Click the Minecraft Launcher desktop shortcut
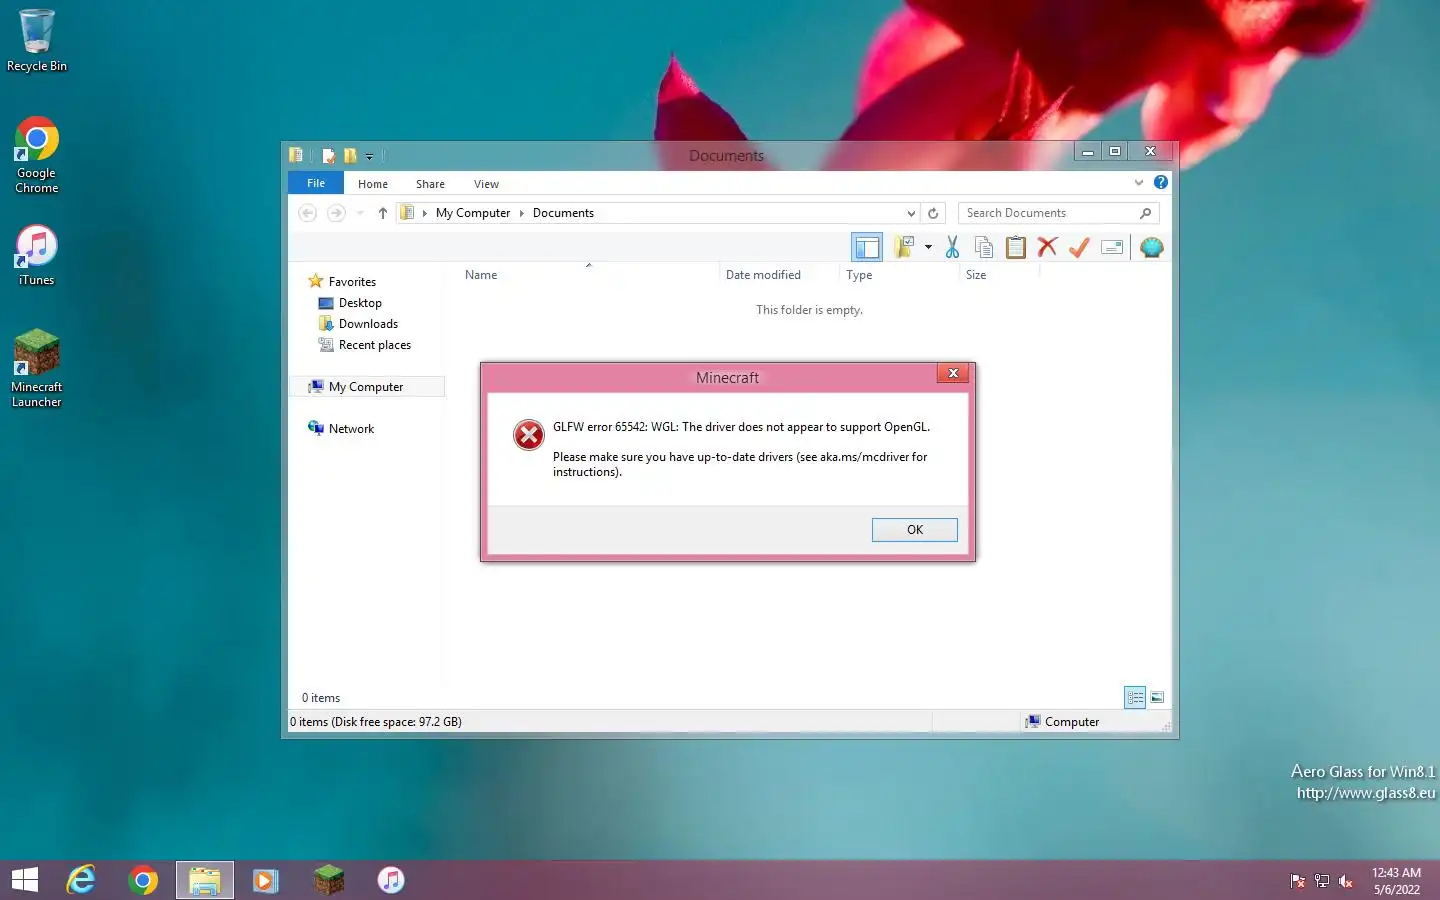The height and width of the screenshot is (900, 1440). click(37, 368)
